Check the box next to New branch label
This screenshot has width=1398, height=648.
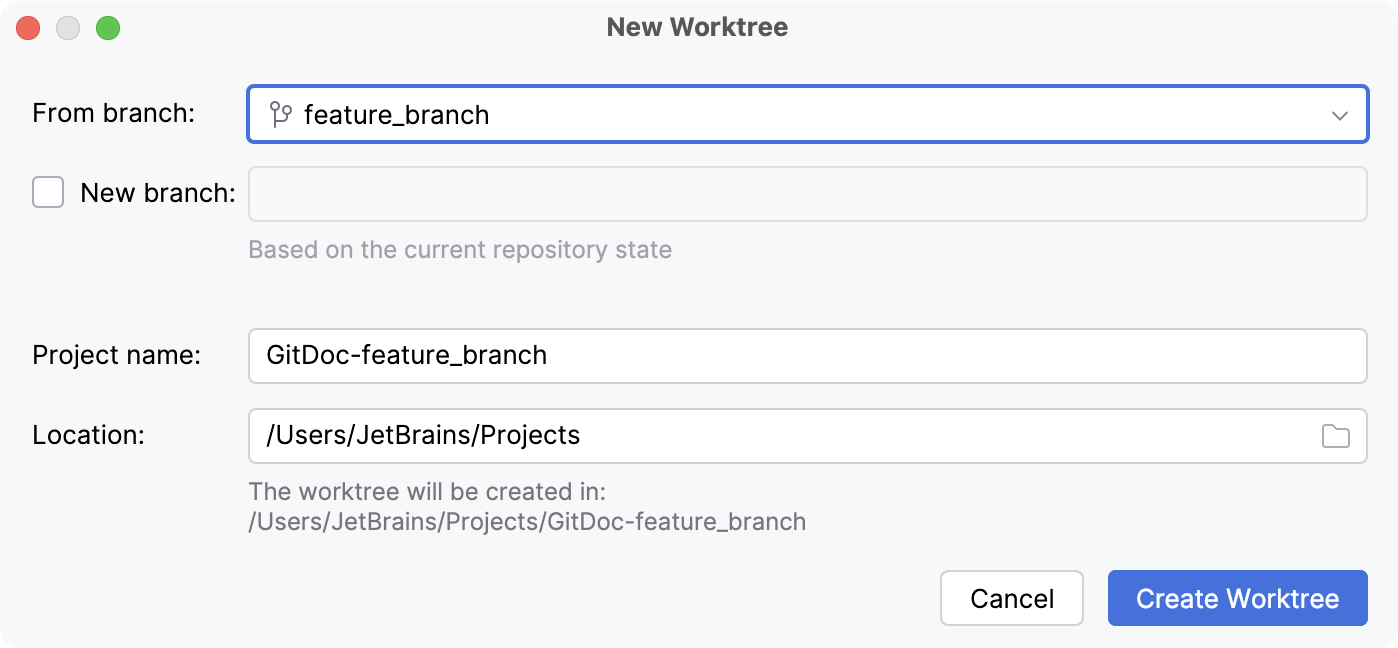(x=47, y=193)
